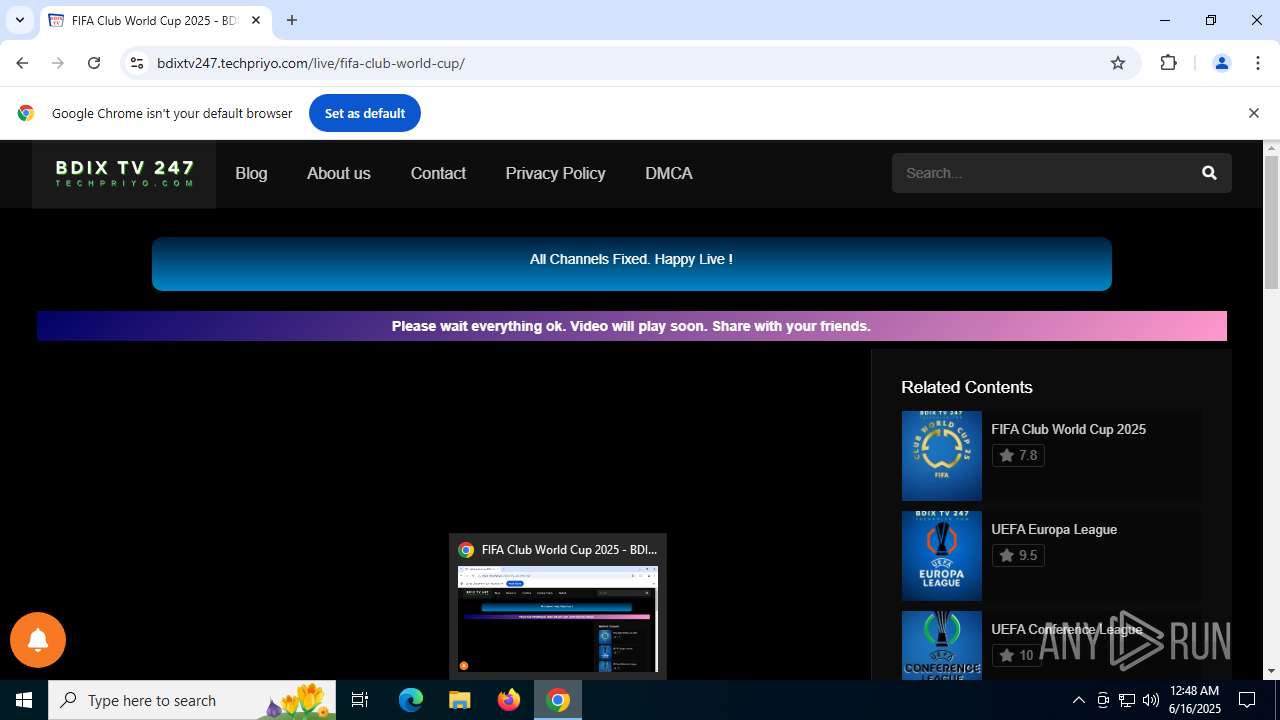The width and height of the screenshot is (1280, 720).
Task: Launch Firefox from taskbar
Action: [509, 700]
